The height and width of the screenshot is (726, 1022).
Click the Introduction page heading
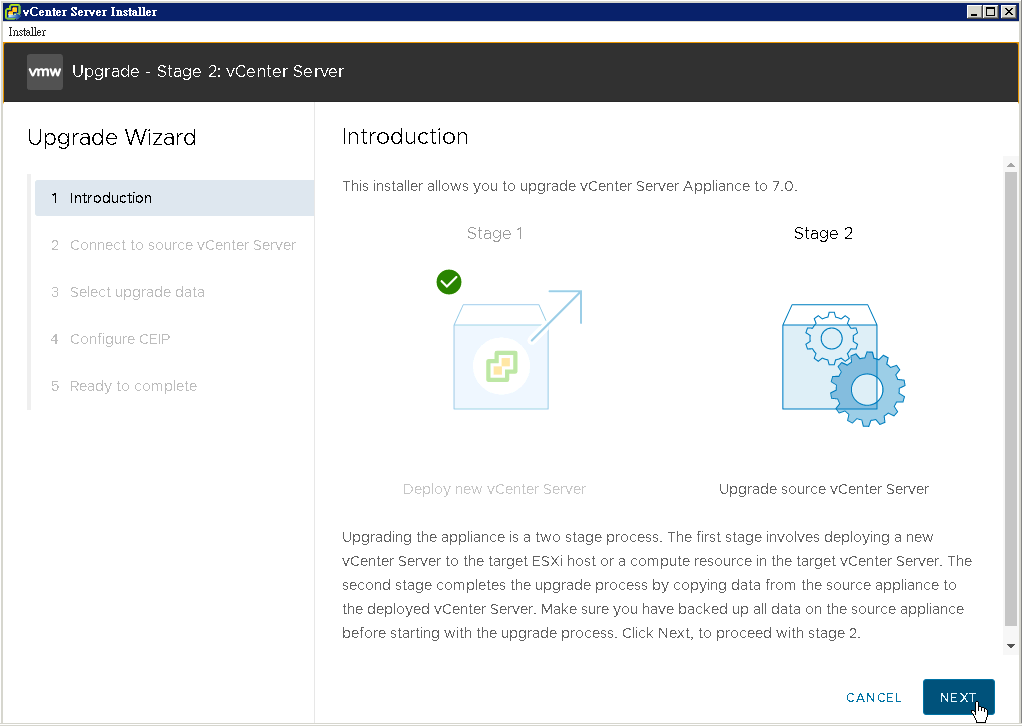click(405, 136)
